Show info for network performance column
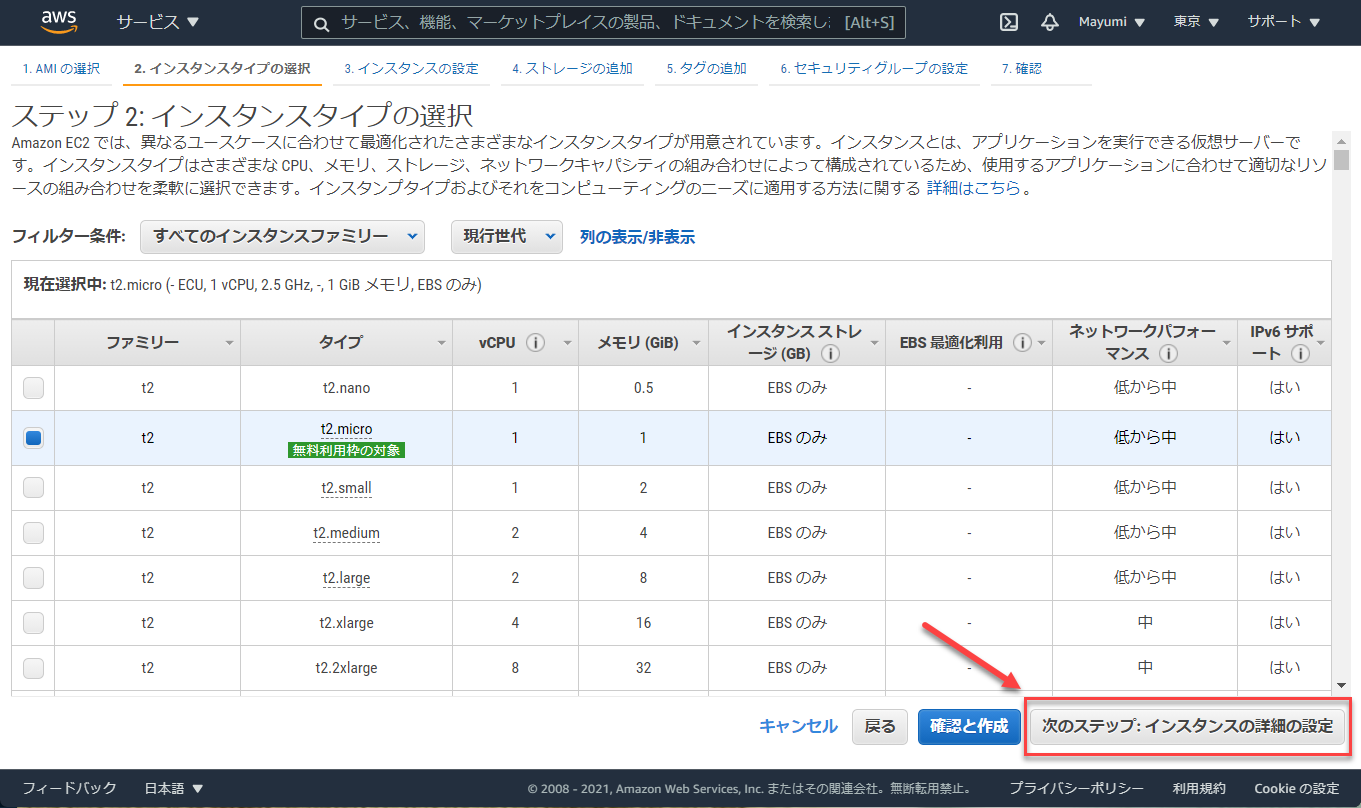 pos(1168,353)
